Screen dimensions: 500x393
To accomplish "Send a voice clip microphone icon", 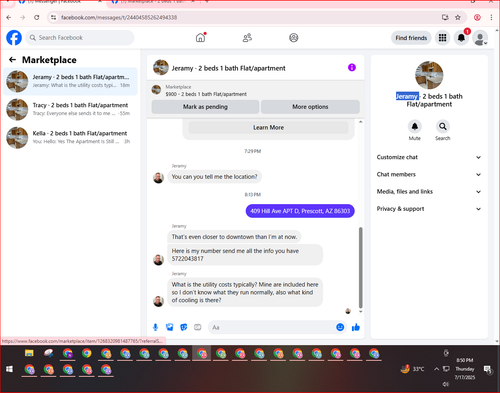I will pos(155,327).
